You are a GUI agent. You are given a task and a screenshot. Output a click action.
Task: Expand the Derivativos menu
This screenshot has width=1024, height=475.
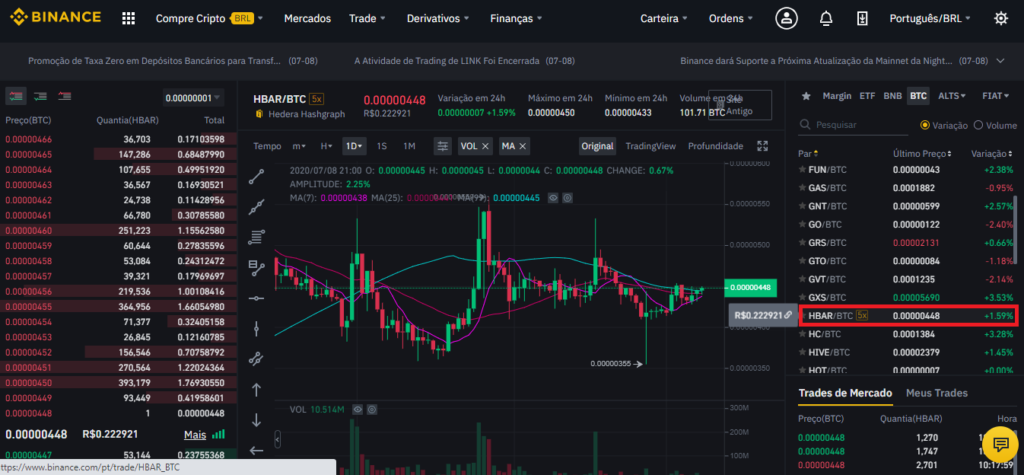(438, 18)
